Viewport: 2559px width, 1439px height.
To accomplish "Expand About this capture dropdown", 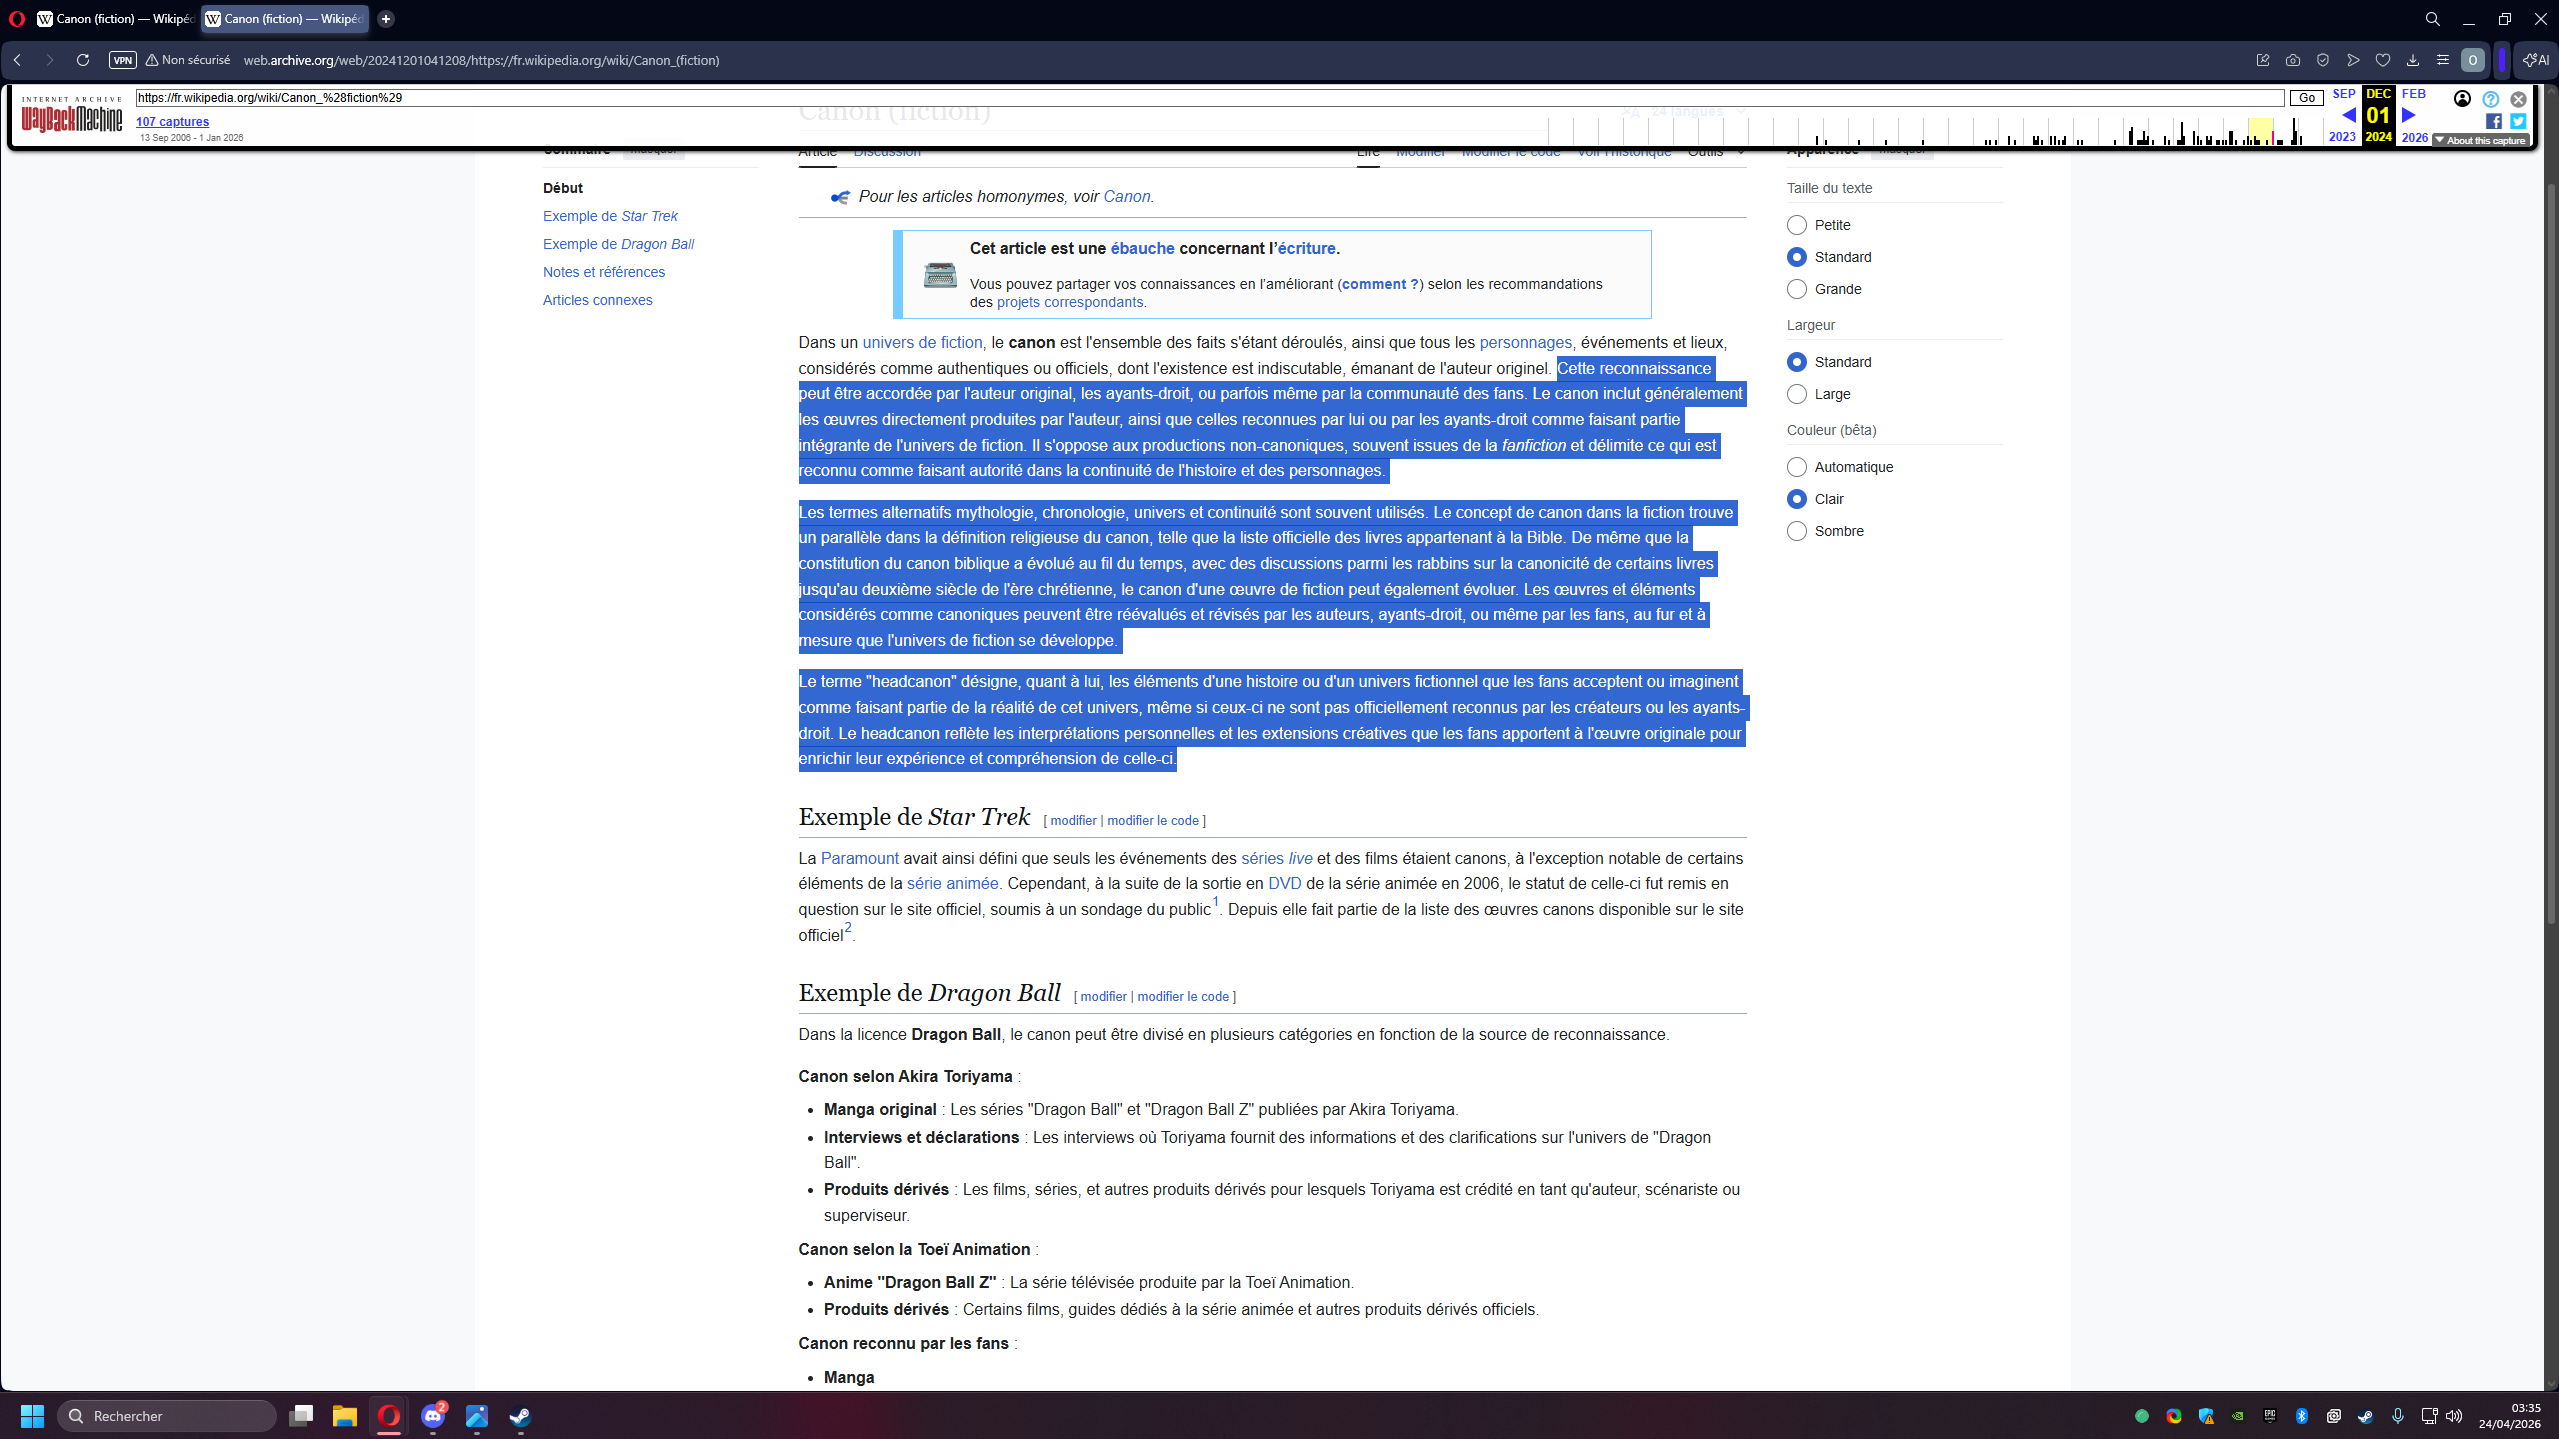I will tap(2481, 140).
